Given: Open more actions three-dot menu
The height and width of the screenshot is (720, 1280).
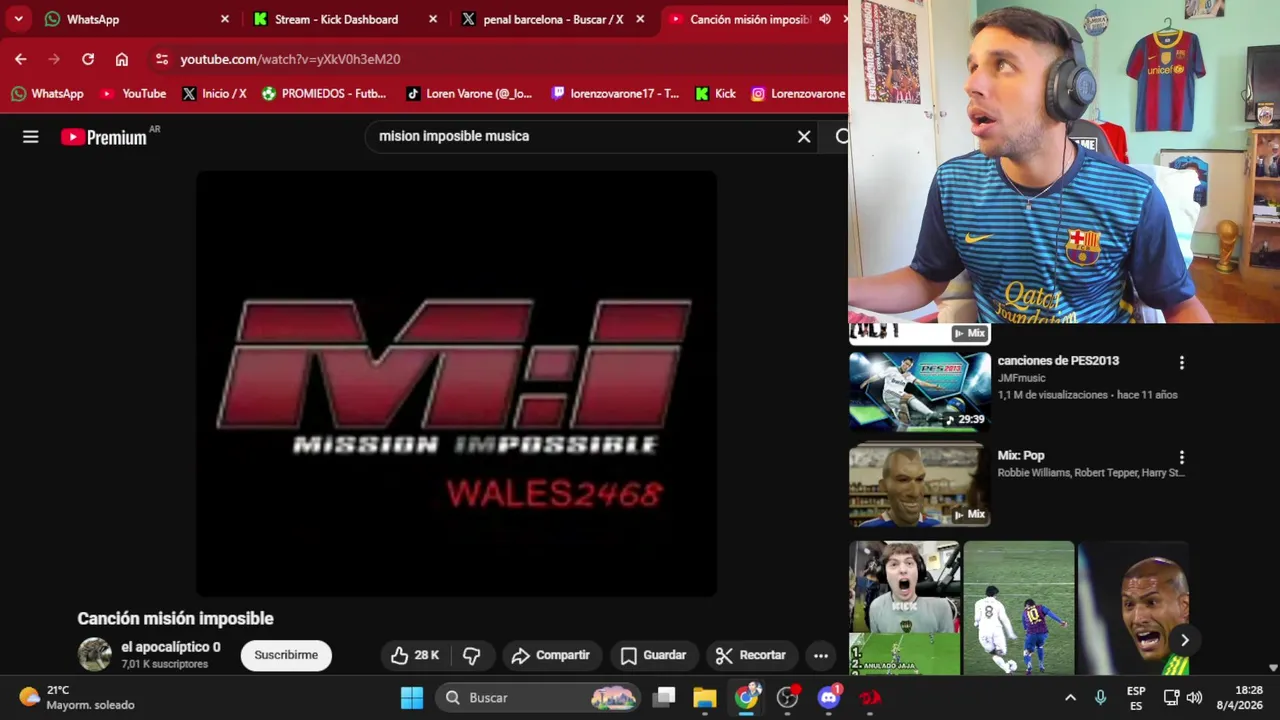Looking at the screenshot, I should (x=821, y=655).
